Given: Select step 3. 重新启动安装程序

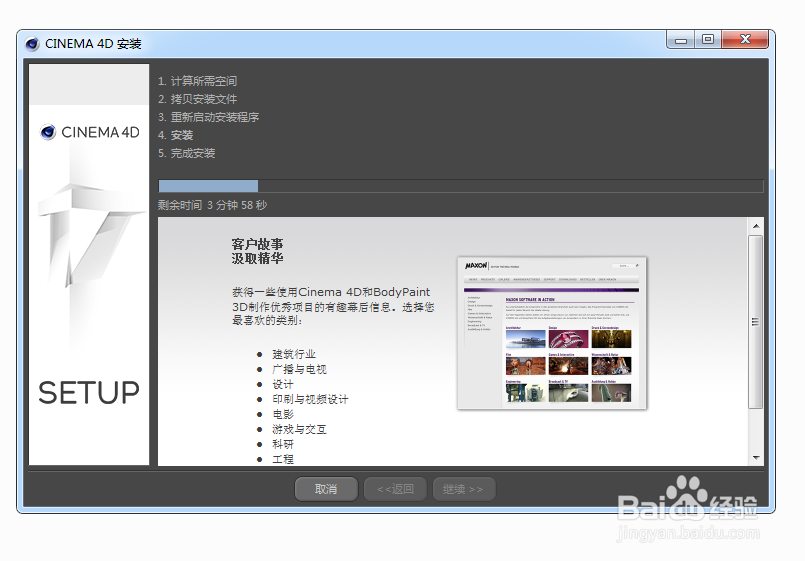Looking at the screenshot, I should tap(208, 117).
